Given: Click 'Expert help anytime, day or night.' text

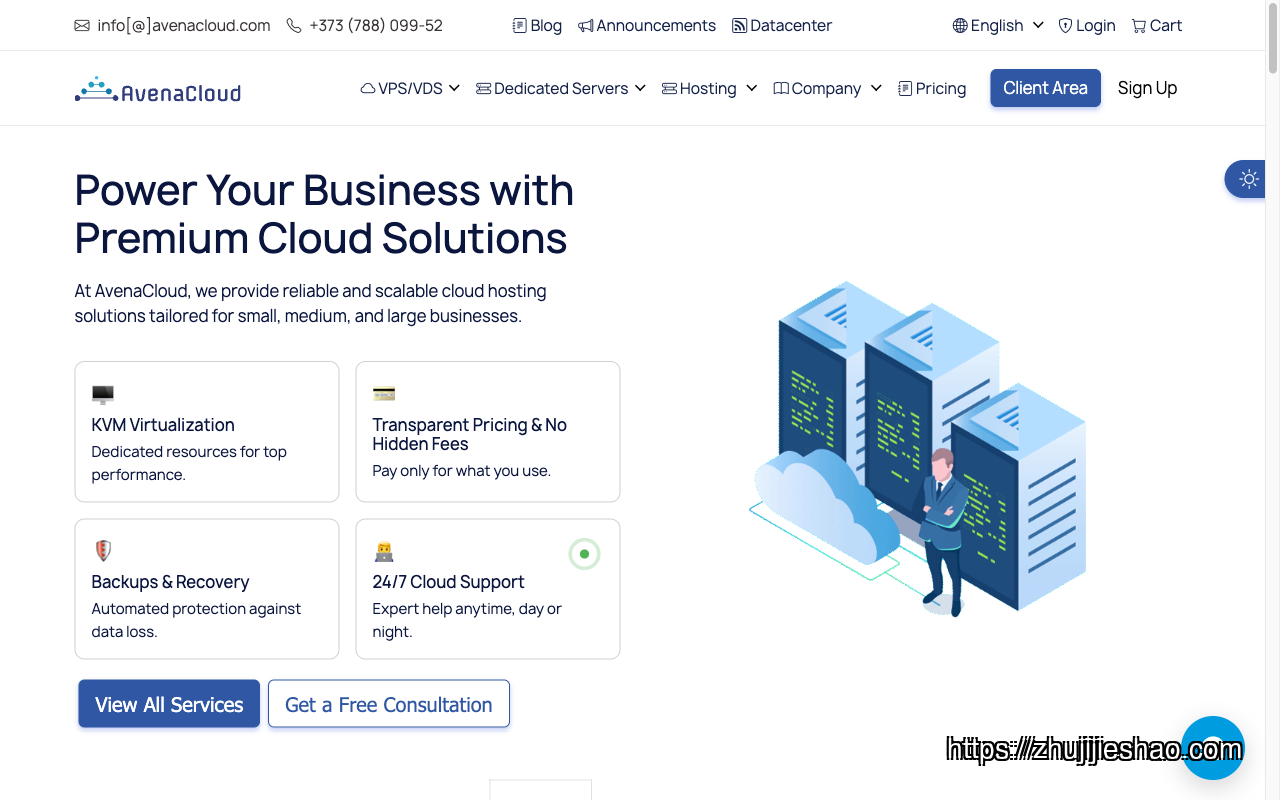Looking at the screenshot, I should pyautogui.click(x=467, y=620).
